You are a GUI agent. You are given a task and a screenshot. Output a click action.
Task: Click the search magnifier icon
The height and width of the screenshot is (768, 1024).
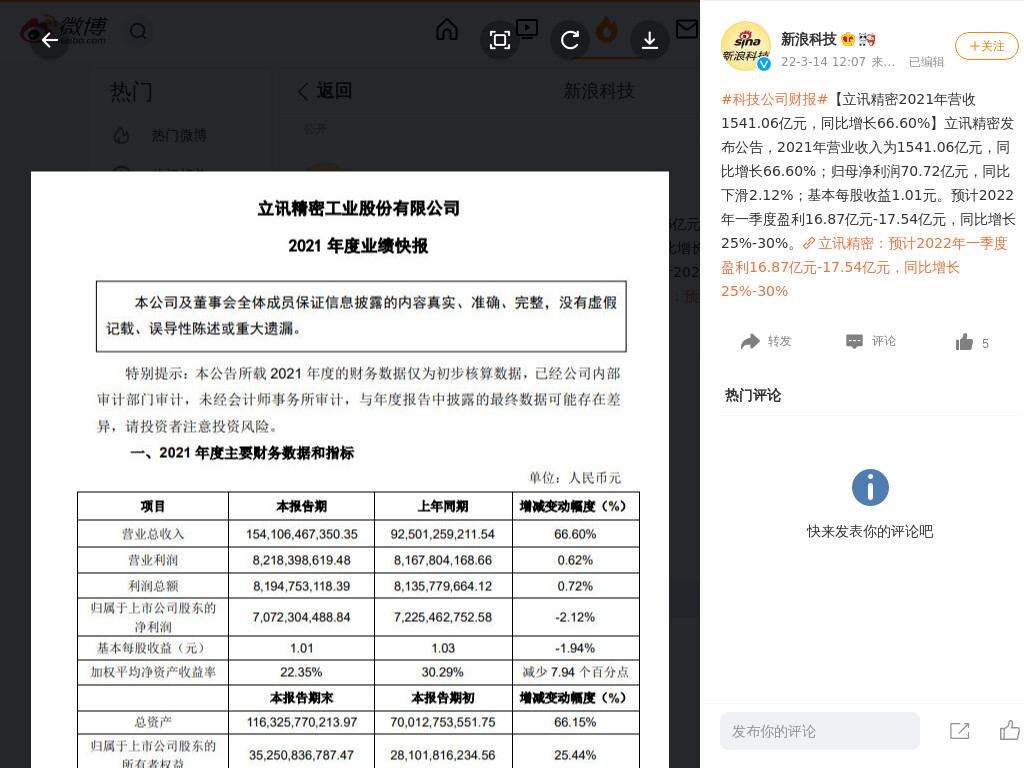tap(138, 31)
